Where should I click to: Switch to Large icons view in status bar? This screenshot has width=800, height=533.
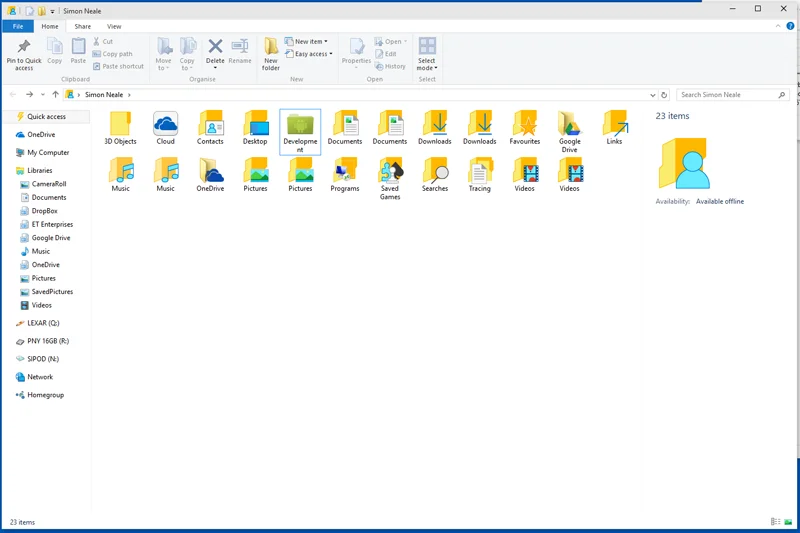[x=788, y=521]
